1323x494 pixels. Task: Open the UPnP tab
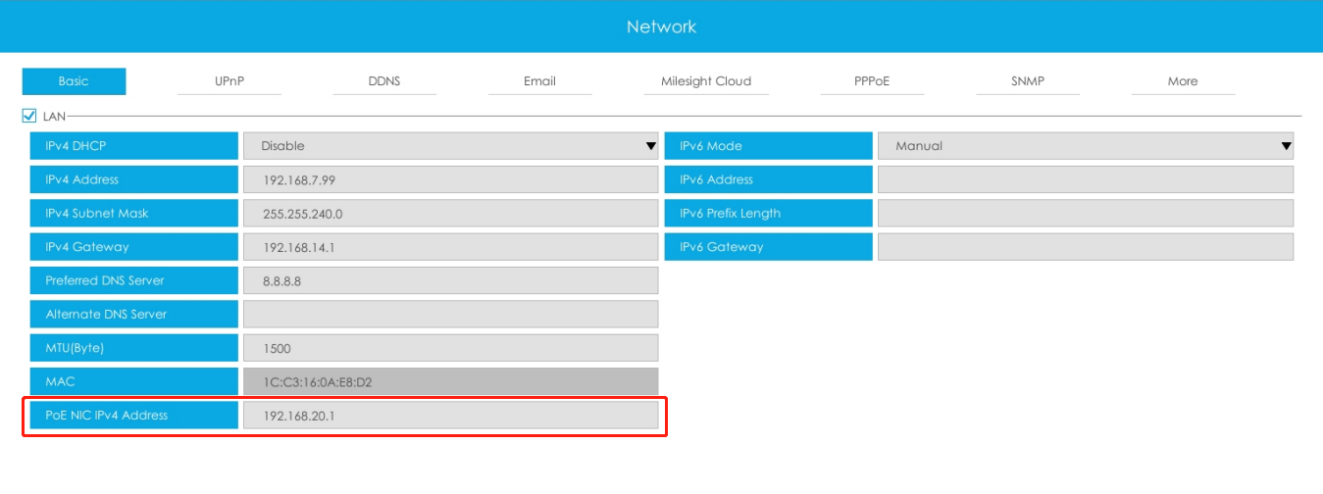coord(229,81)
